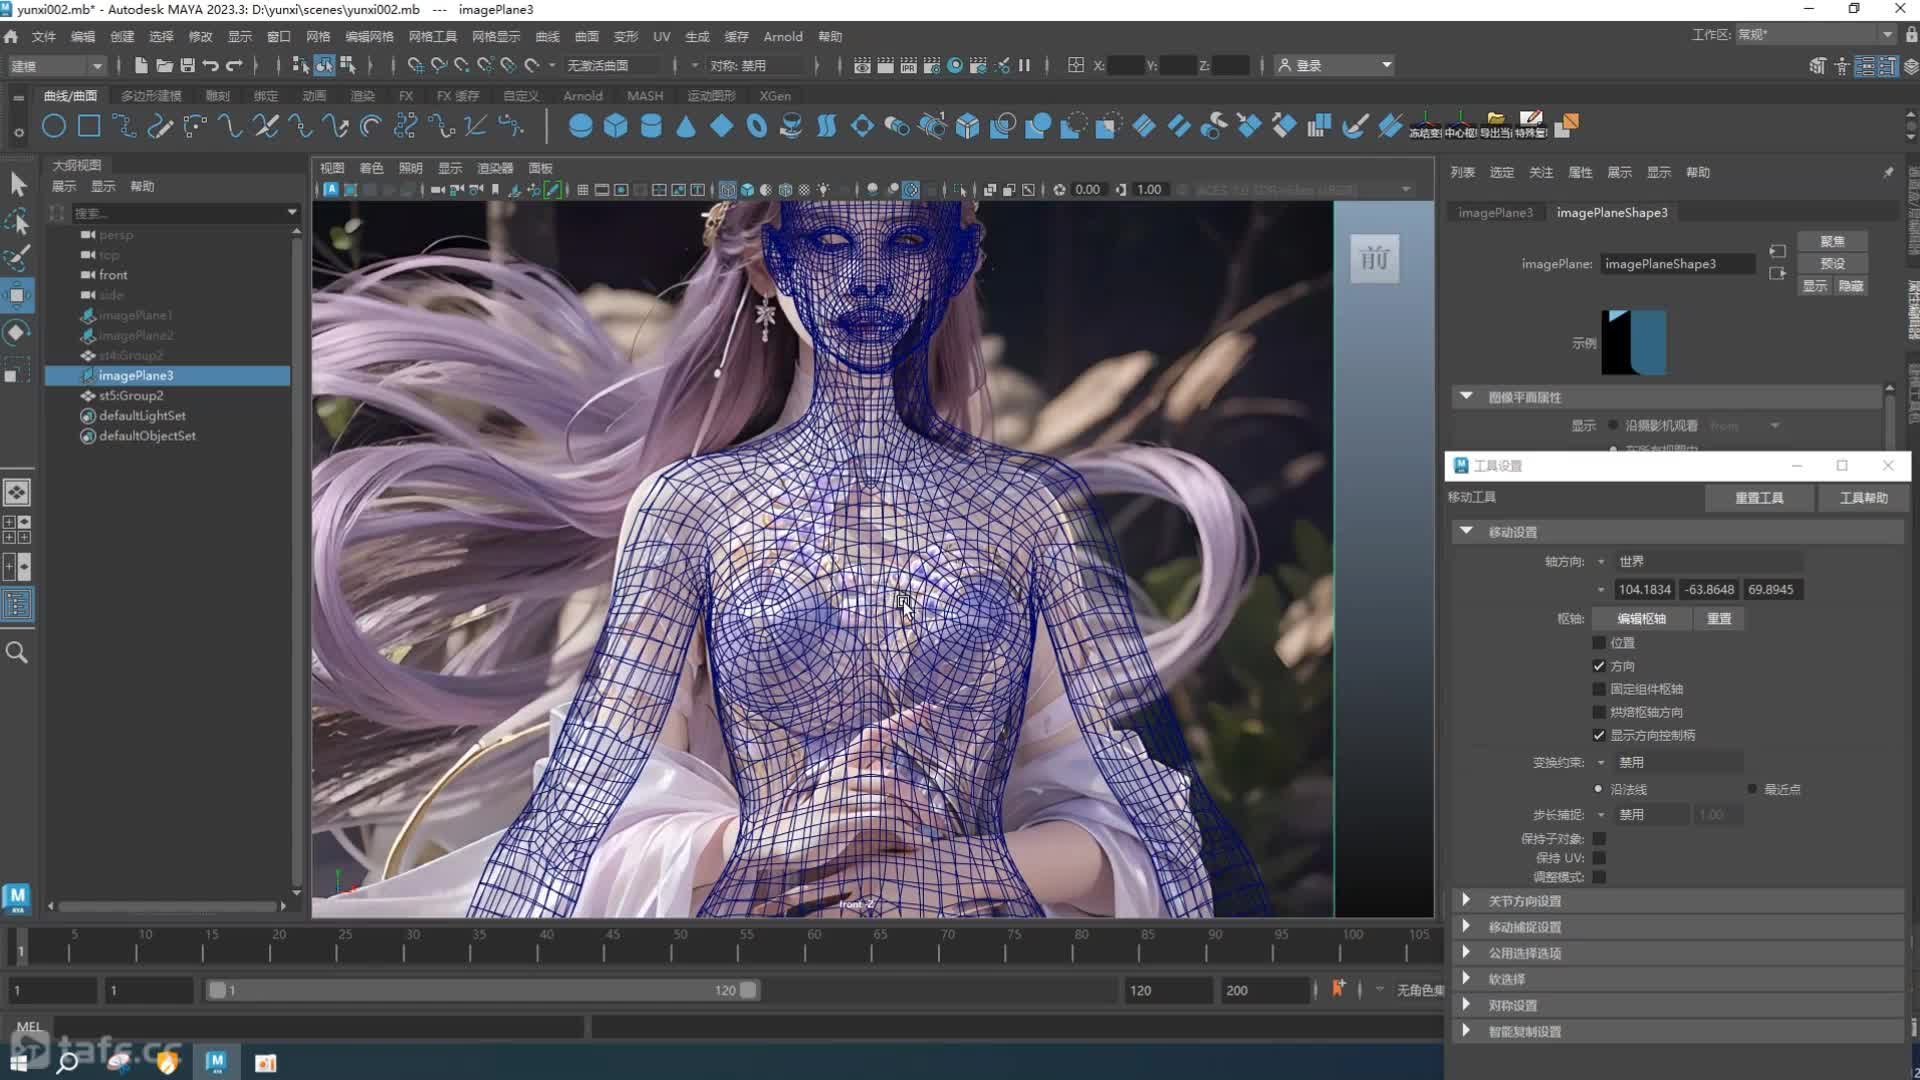
Task: Expand the 软选择 section
Action: coord(1466,978)
